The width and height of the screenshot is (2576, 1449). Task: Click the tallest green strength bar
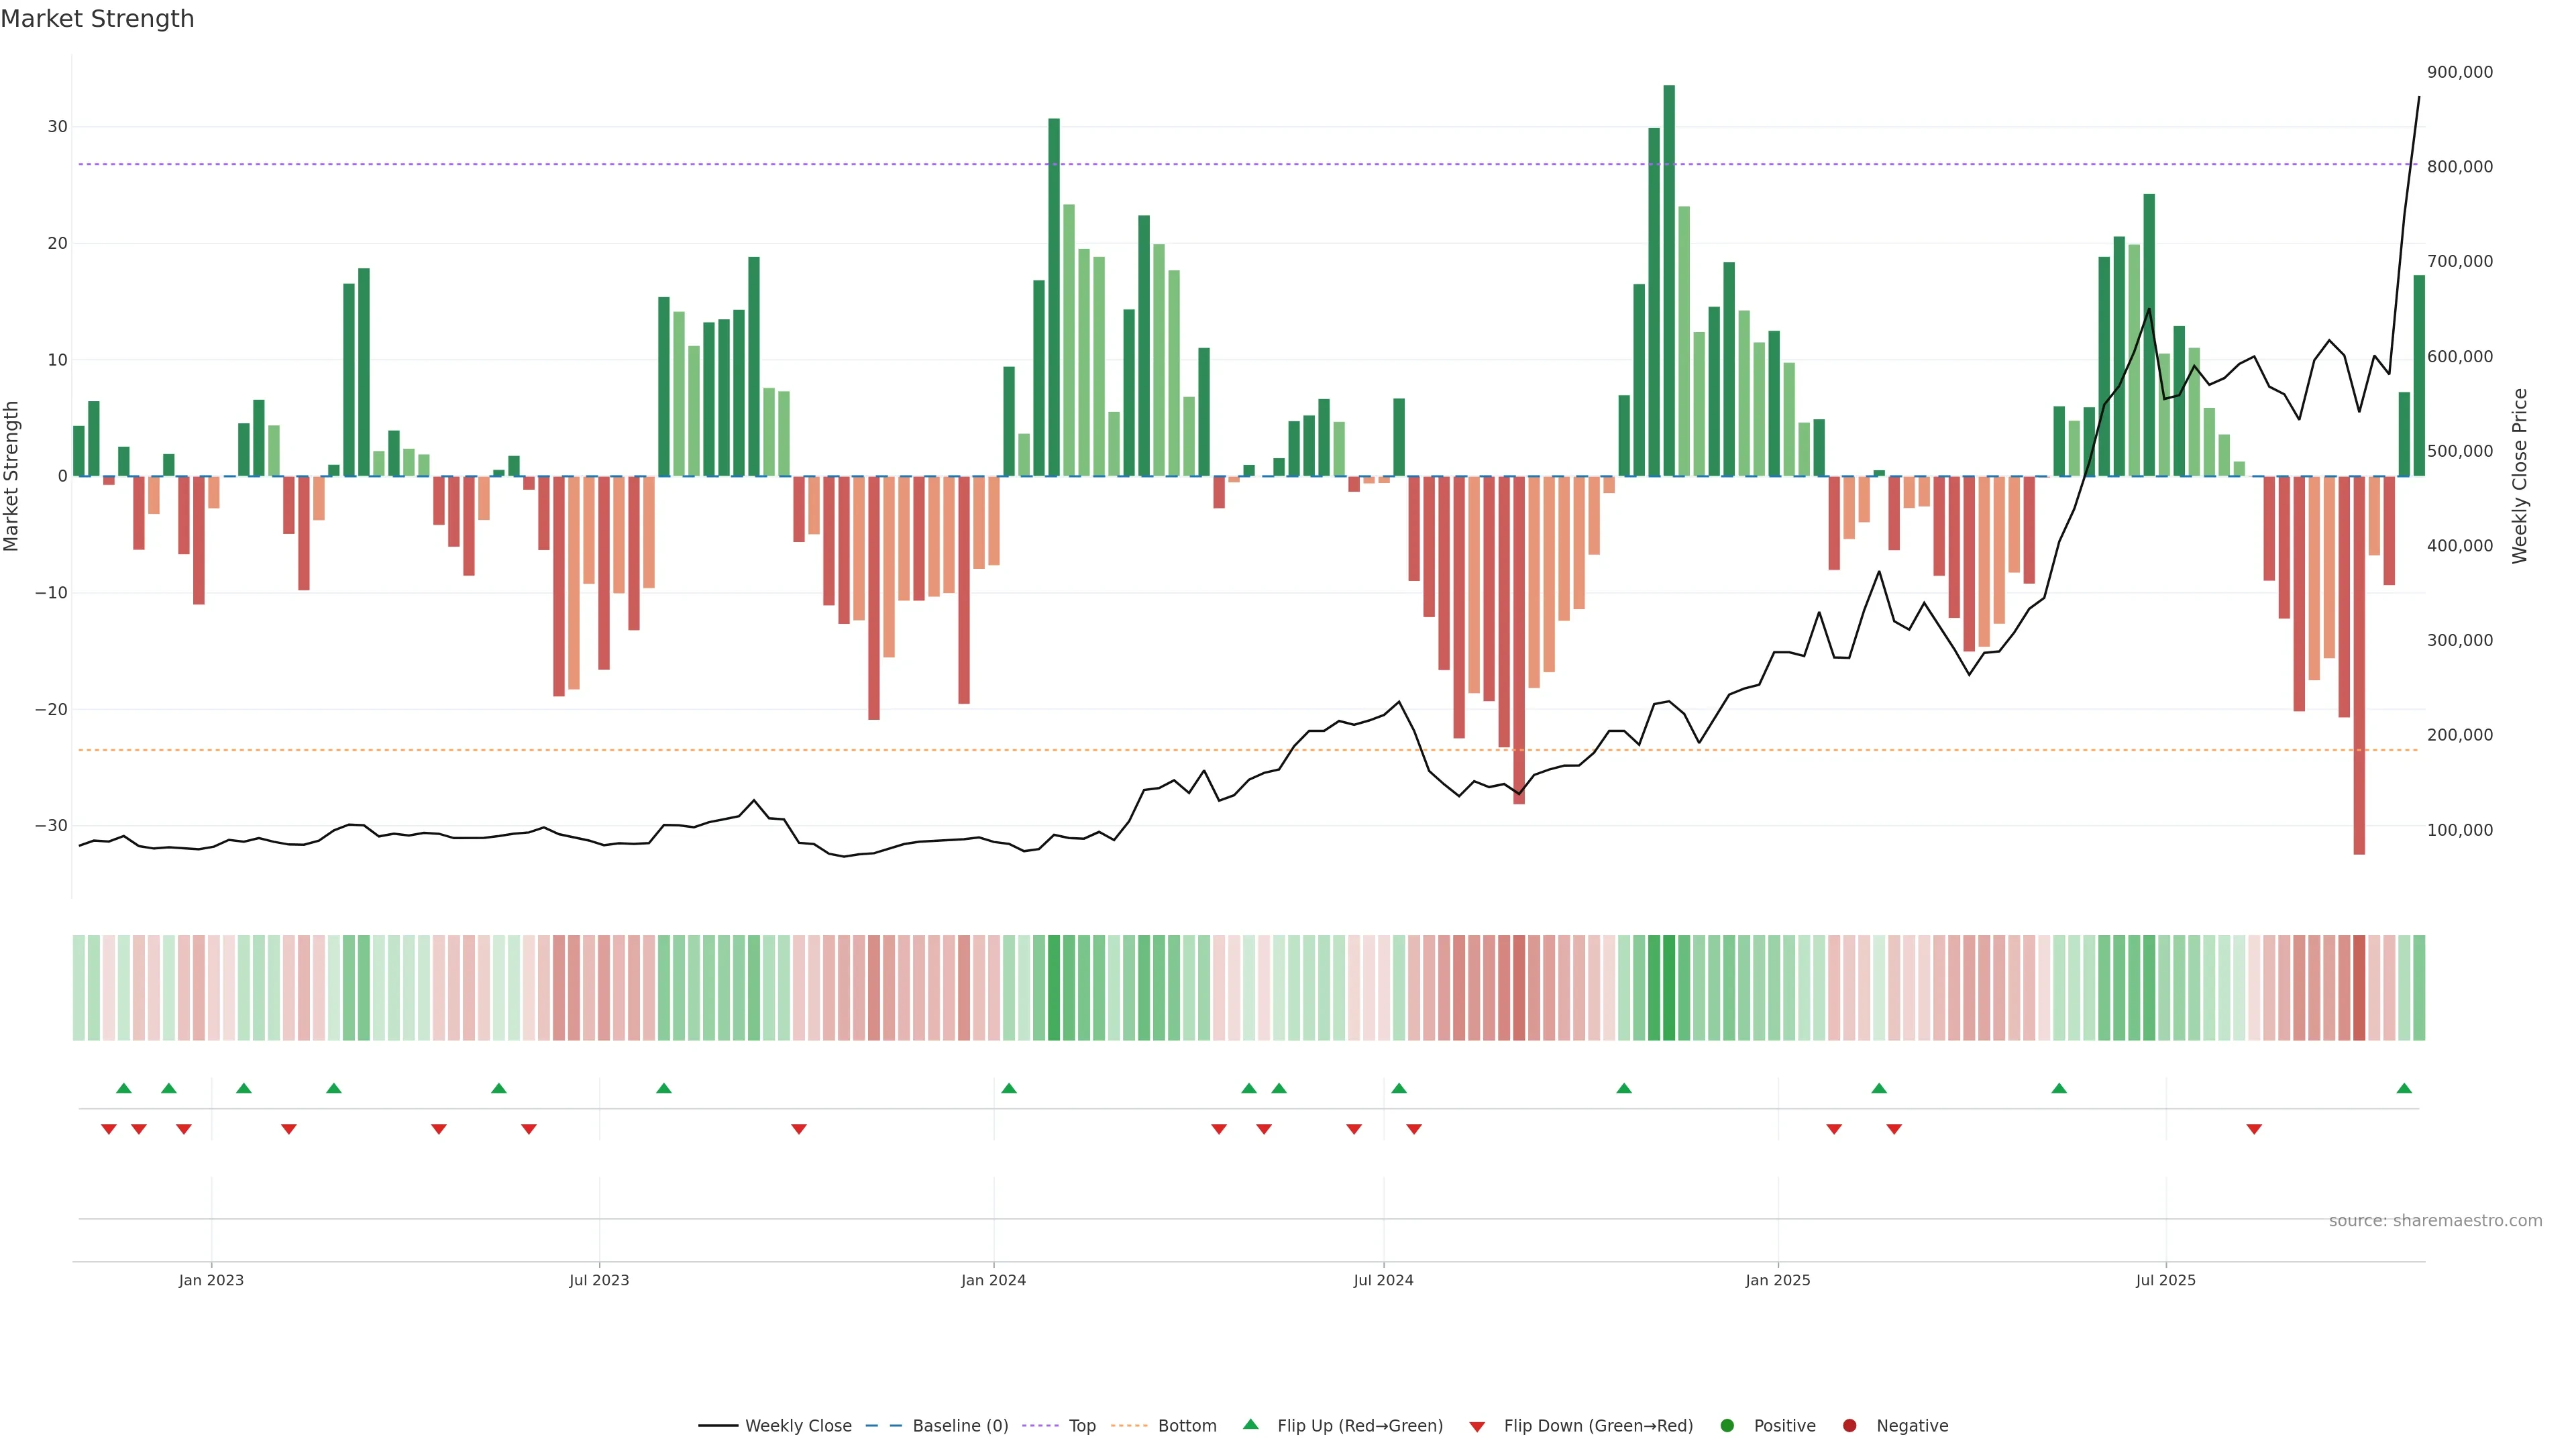(x=1669, y=280)
